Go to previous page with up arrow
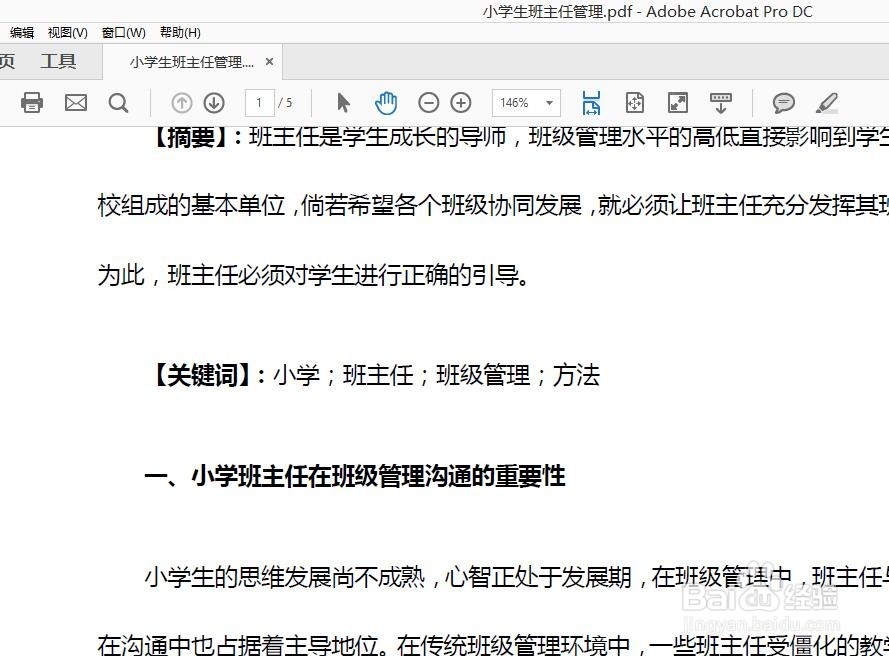889x656 pixels. [181, 102]
